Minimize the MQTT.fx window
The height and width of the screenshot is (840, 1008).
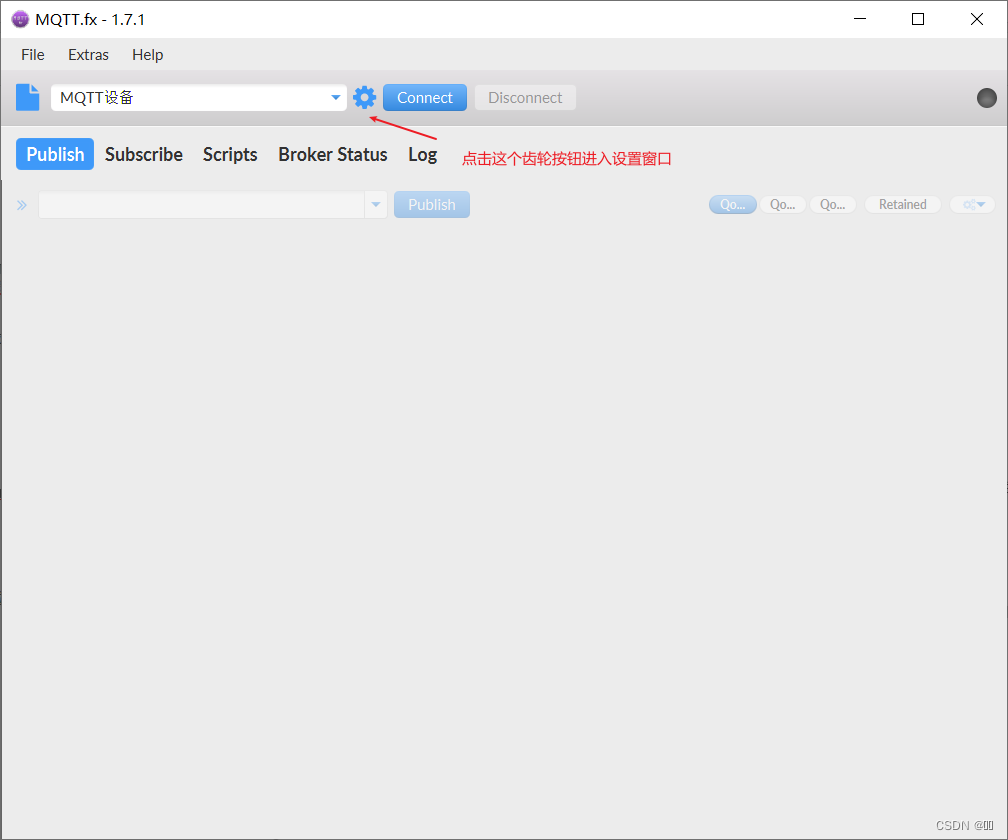pos(860,19)
